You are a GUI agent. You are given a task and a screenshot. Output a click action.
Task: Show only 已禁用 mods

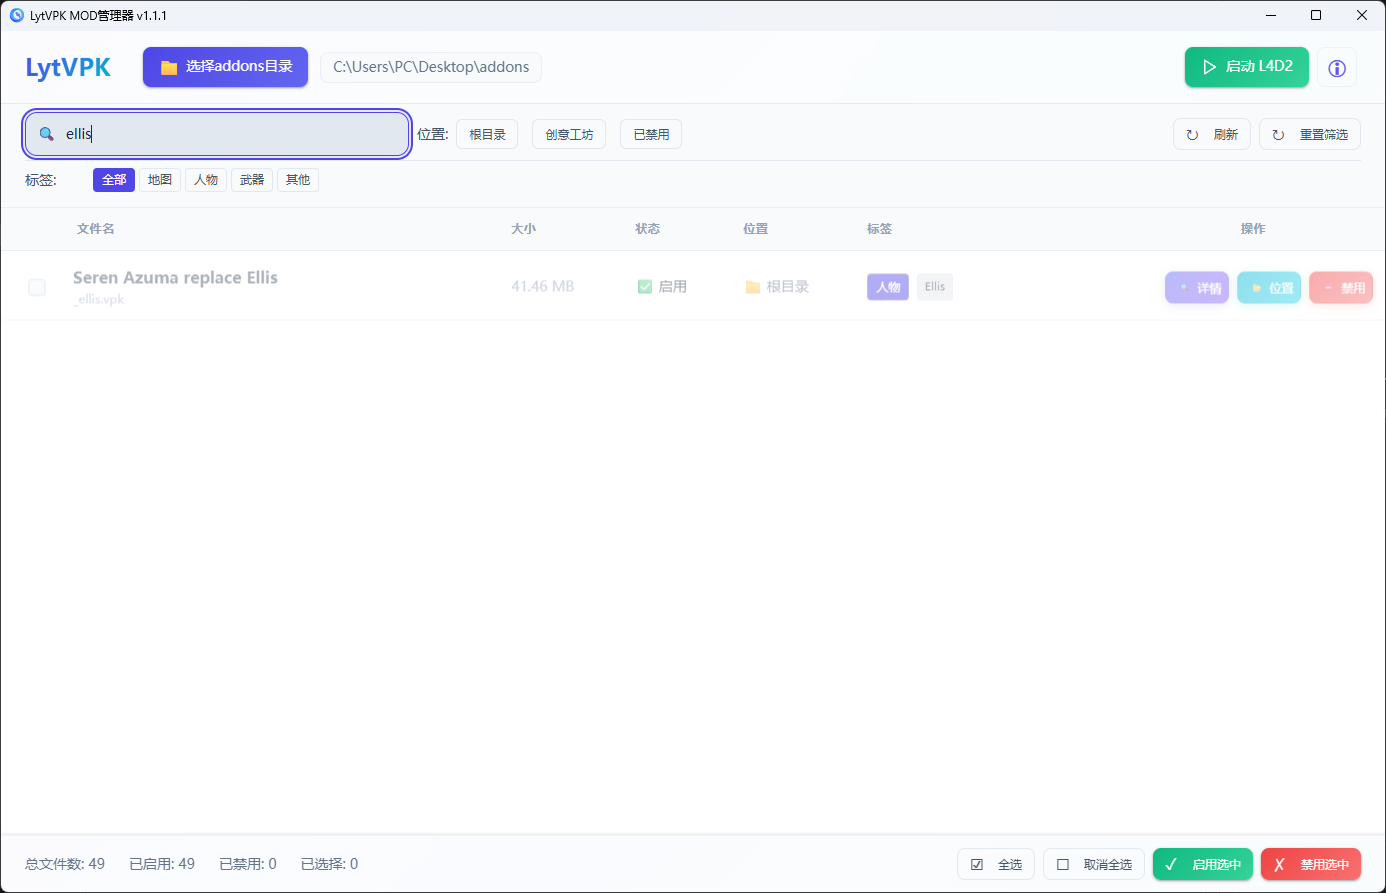(651, 134)
